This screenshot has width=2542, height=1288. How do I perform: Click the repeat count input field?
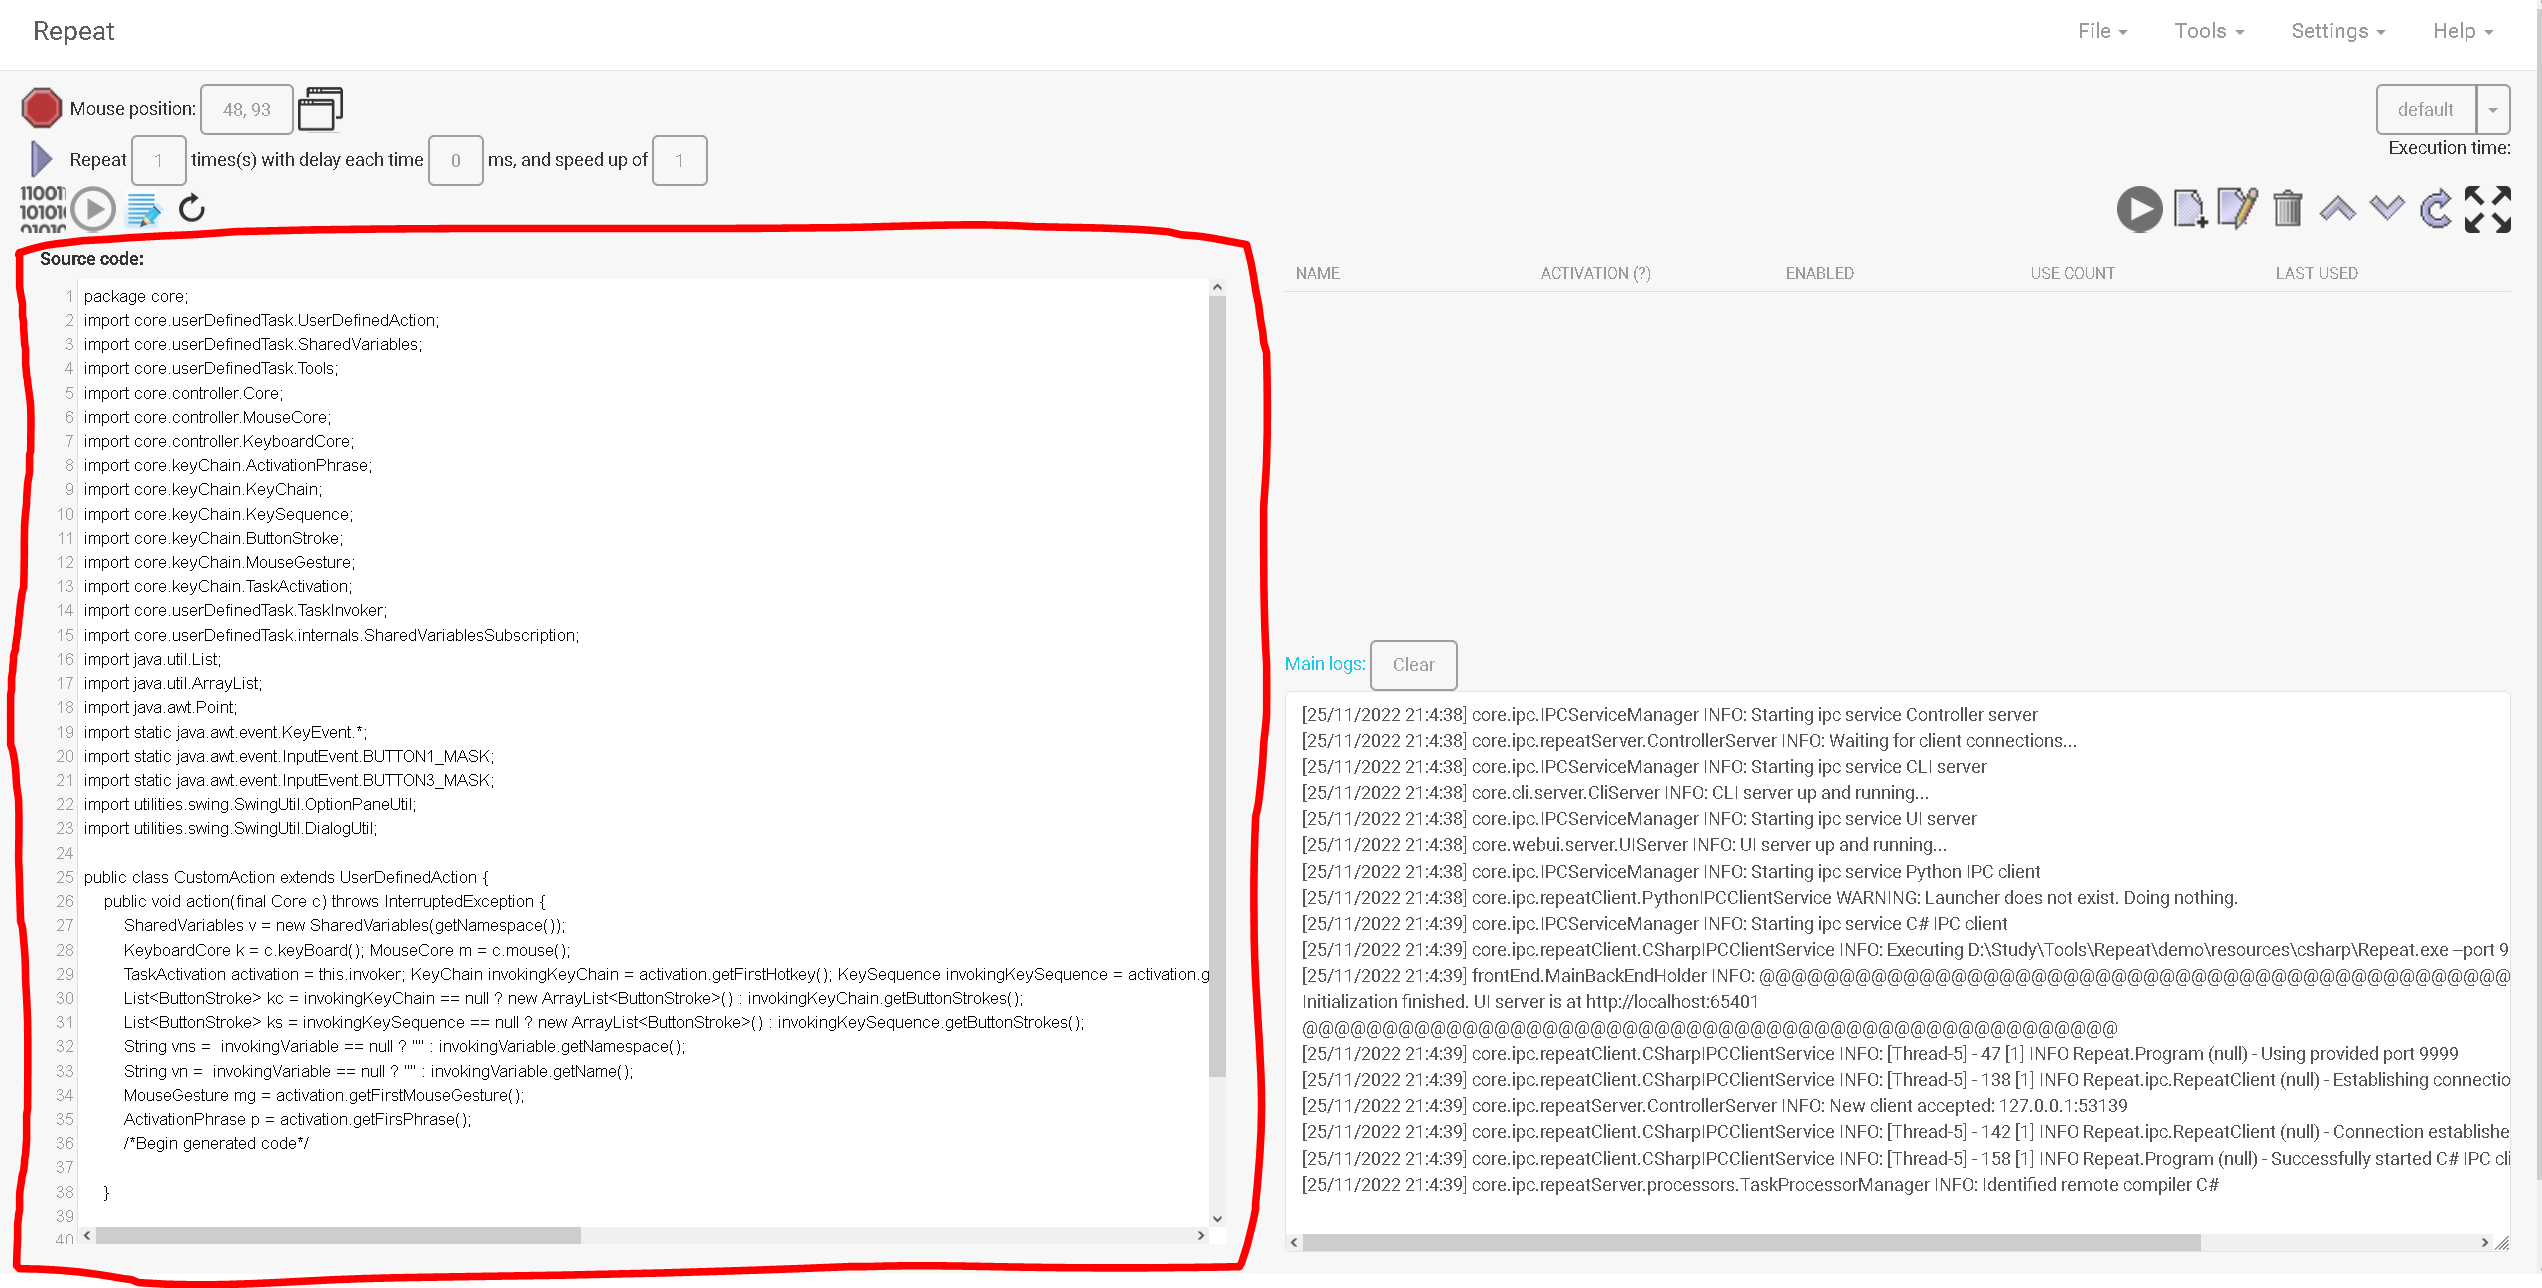(158, 160)
